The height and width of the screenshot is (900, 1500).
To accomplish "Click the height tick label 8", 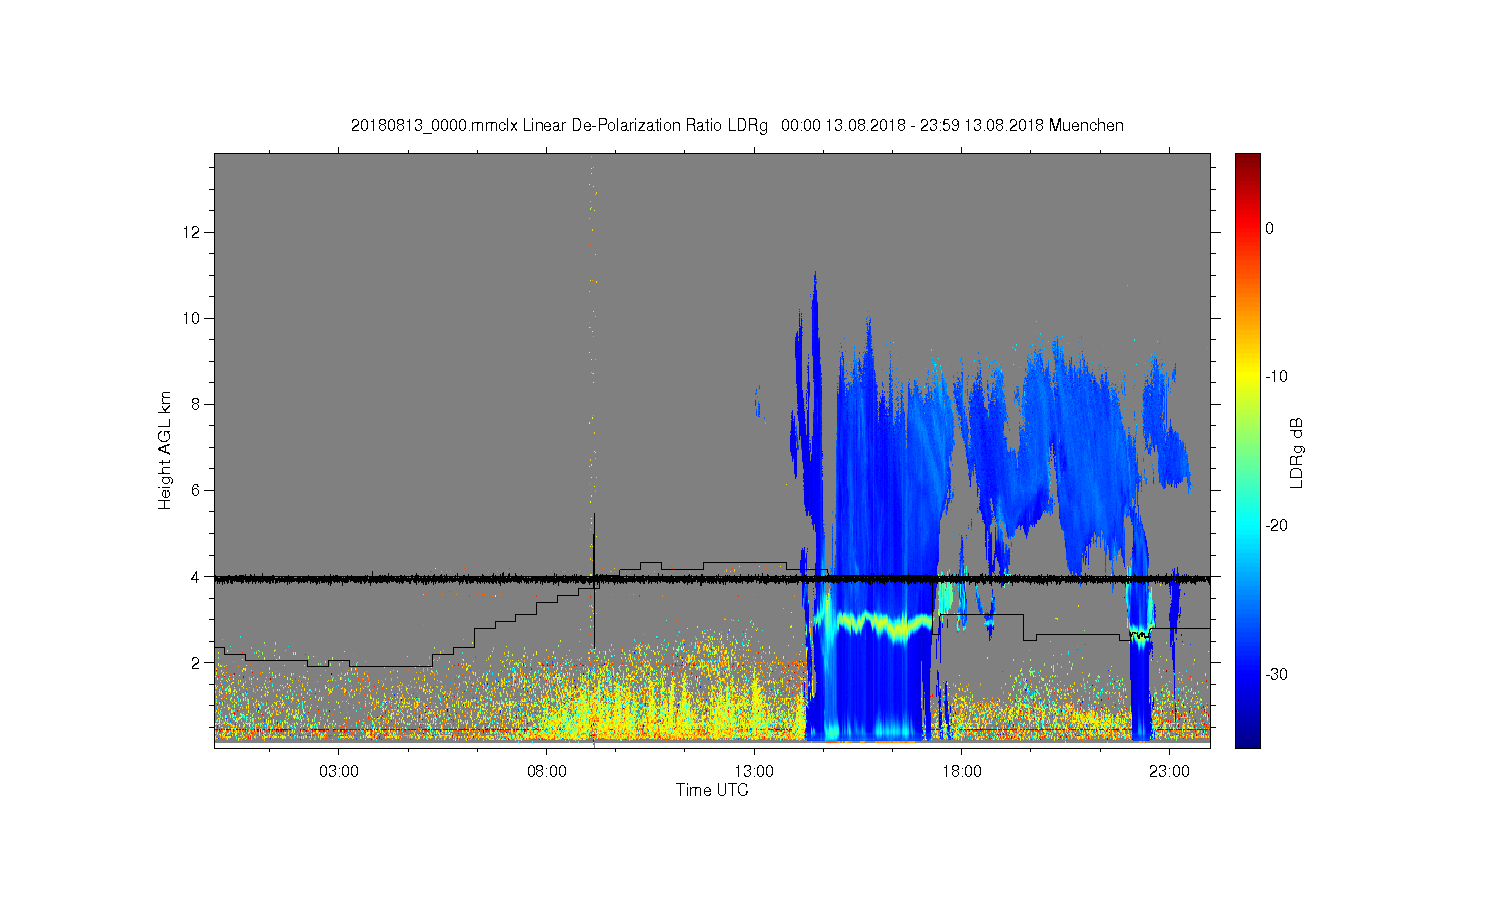I will click(x=196, y=404).
